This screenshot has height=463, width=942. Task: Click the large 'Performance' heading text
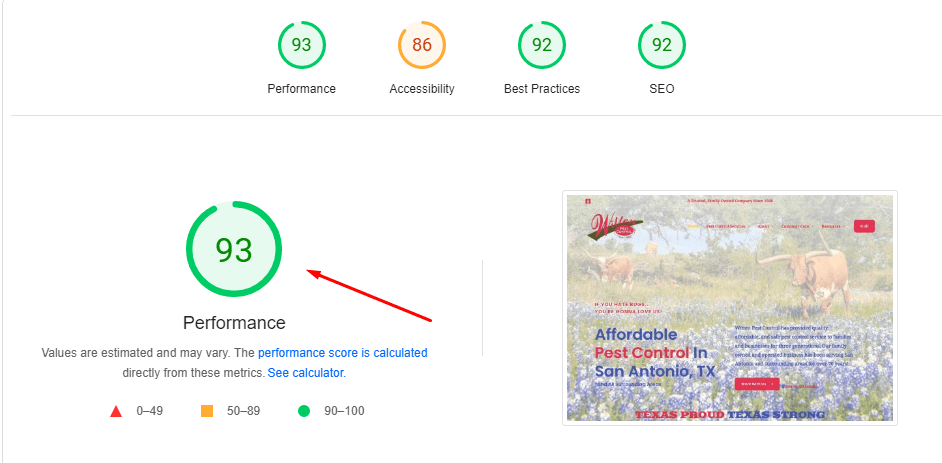tap(234, 323)
